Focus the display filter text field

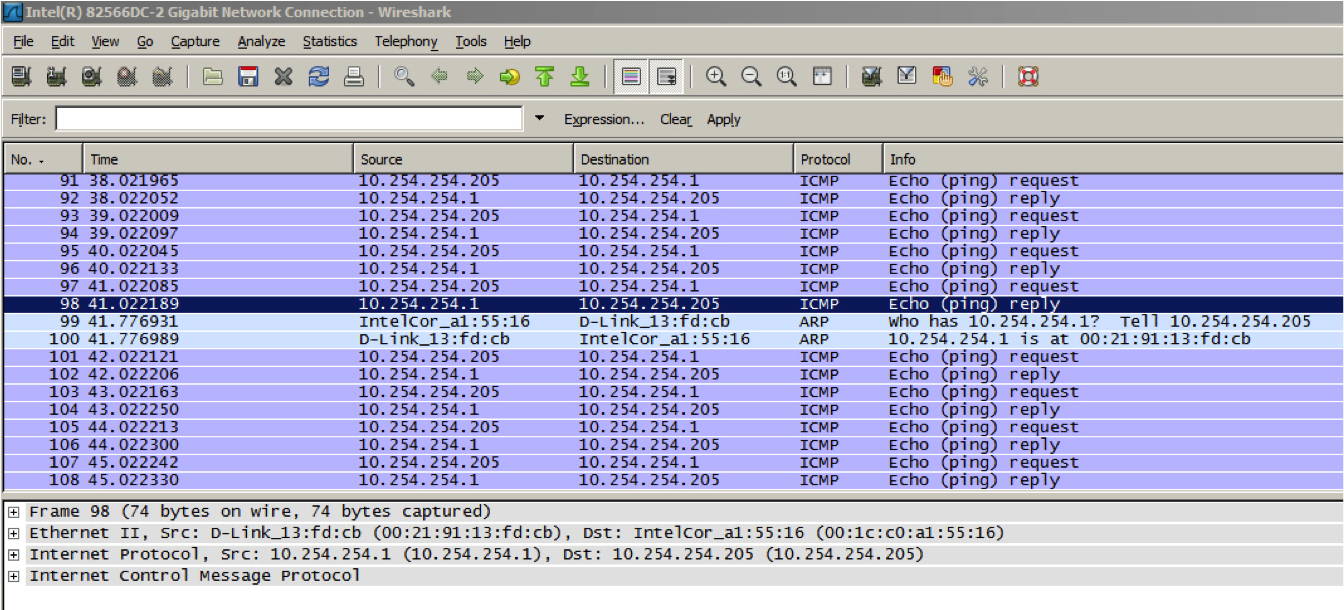point(289,119)
